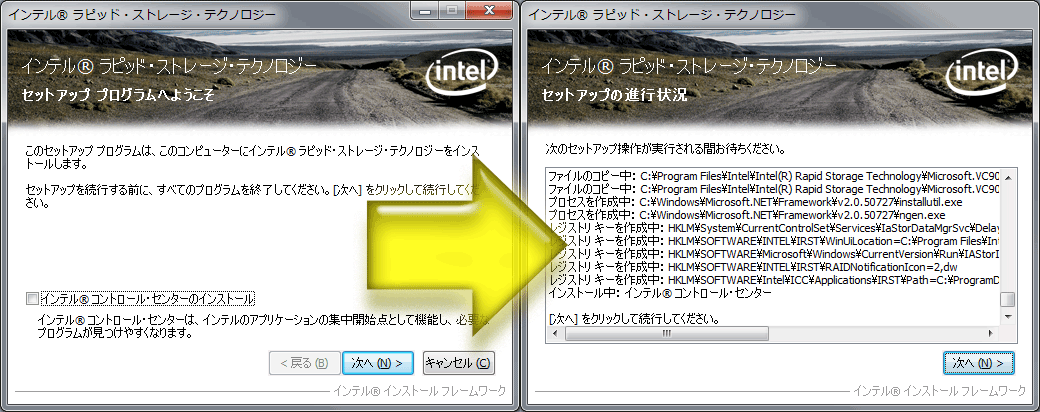1040x412 pixels.
Task: Select the ICC\Applications\IRST Path log line
Action: (x=775, y=280)
